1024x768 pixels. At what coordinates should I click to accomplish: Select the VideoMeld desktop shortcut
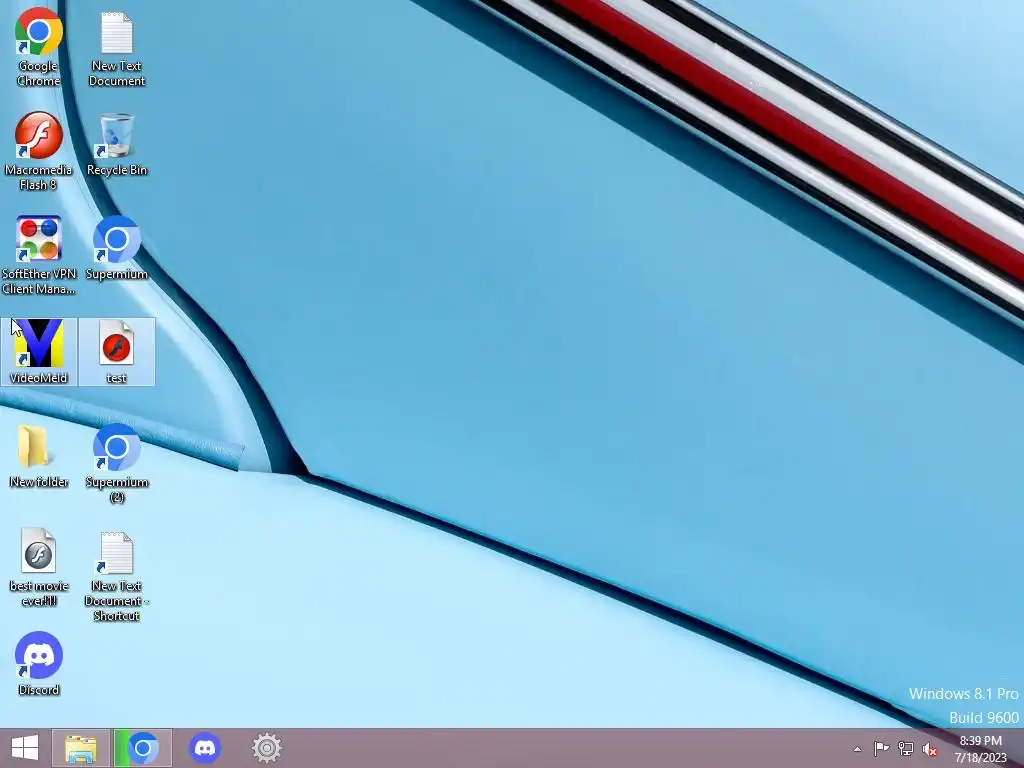[x=39, y=352]
